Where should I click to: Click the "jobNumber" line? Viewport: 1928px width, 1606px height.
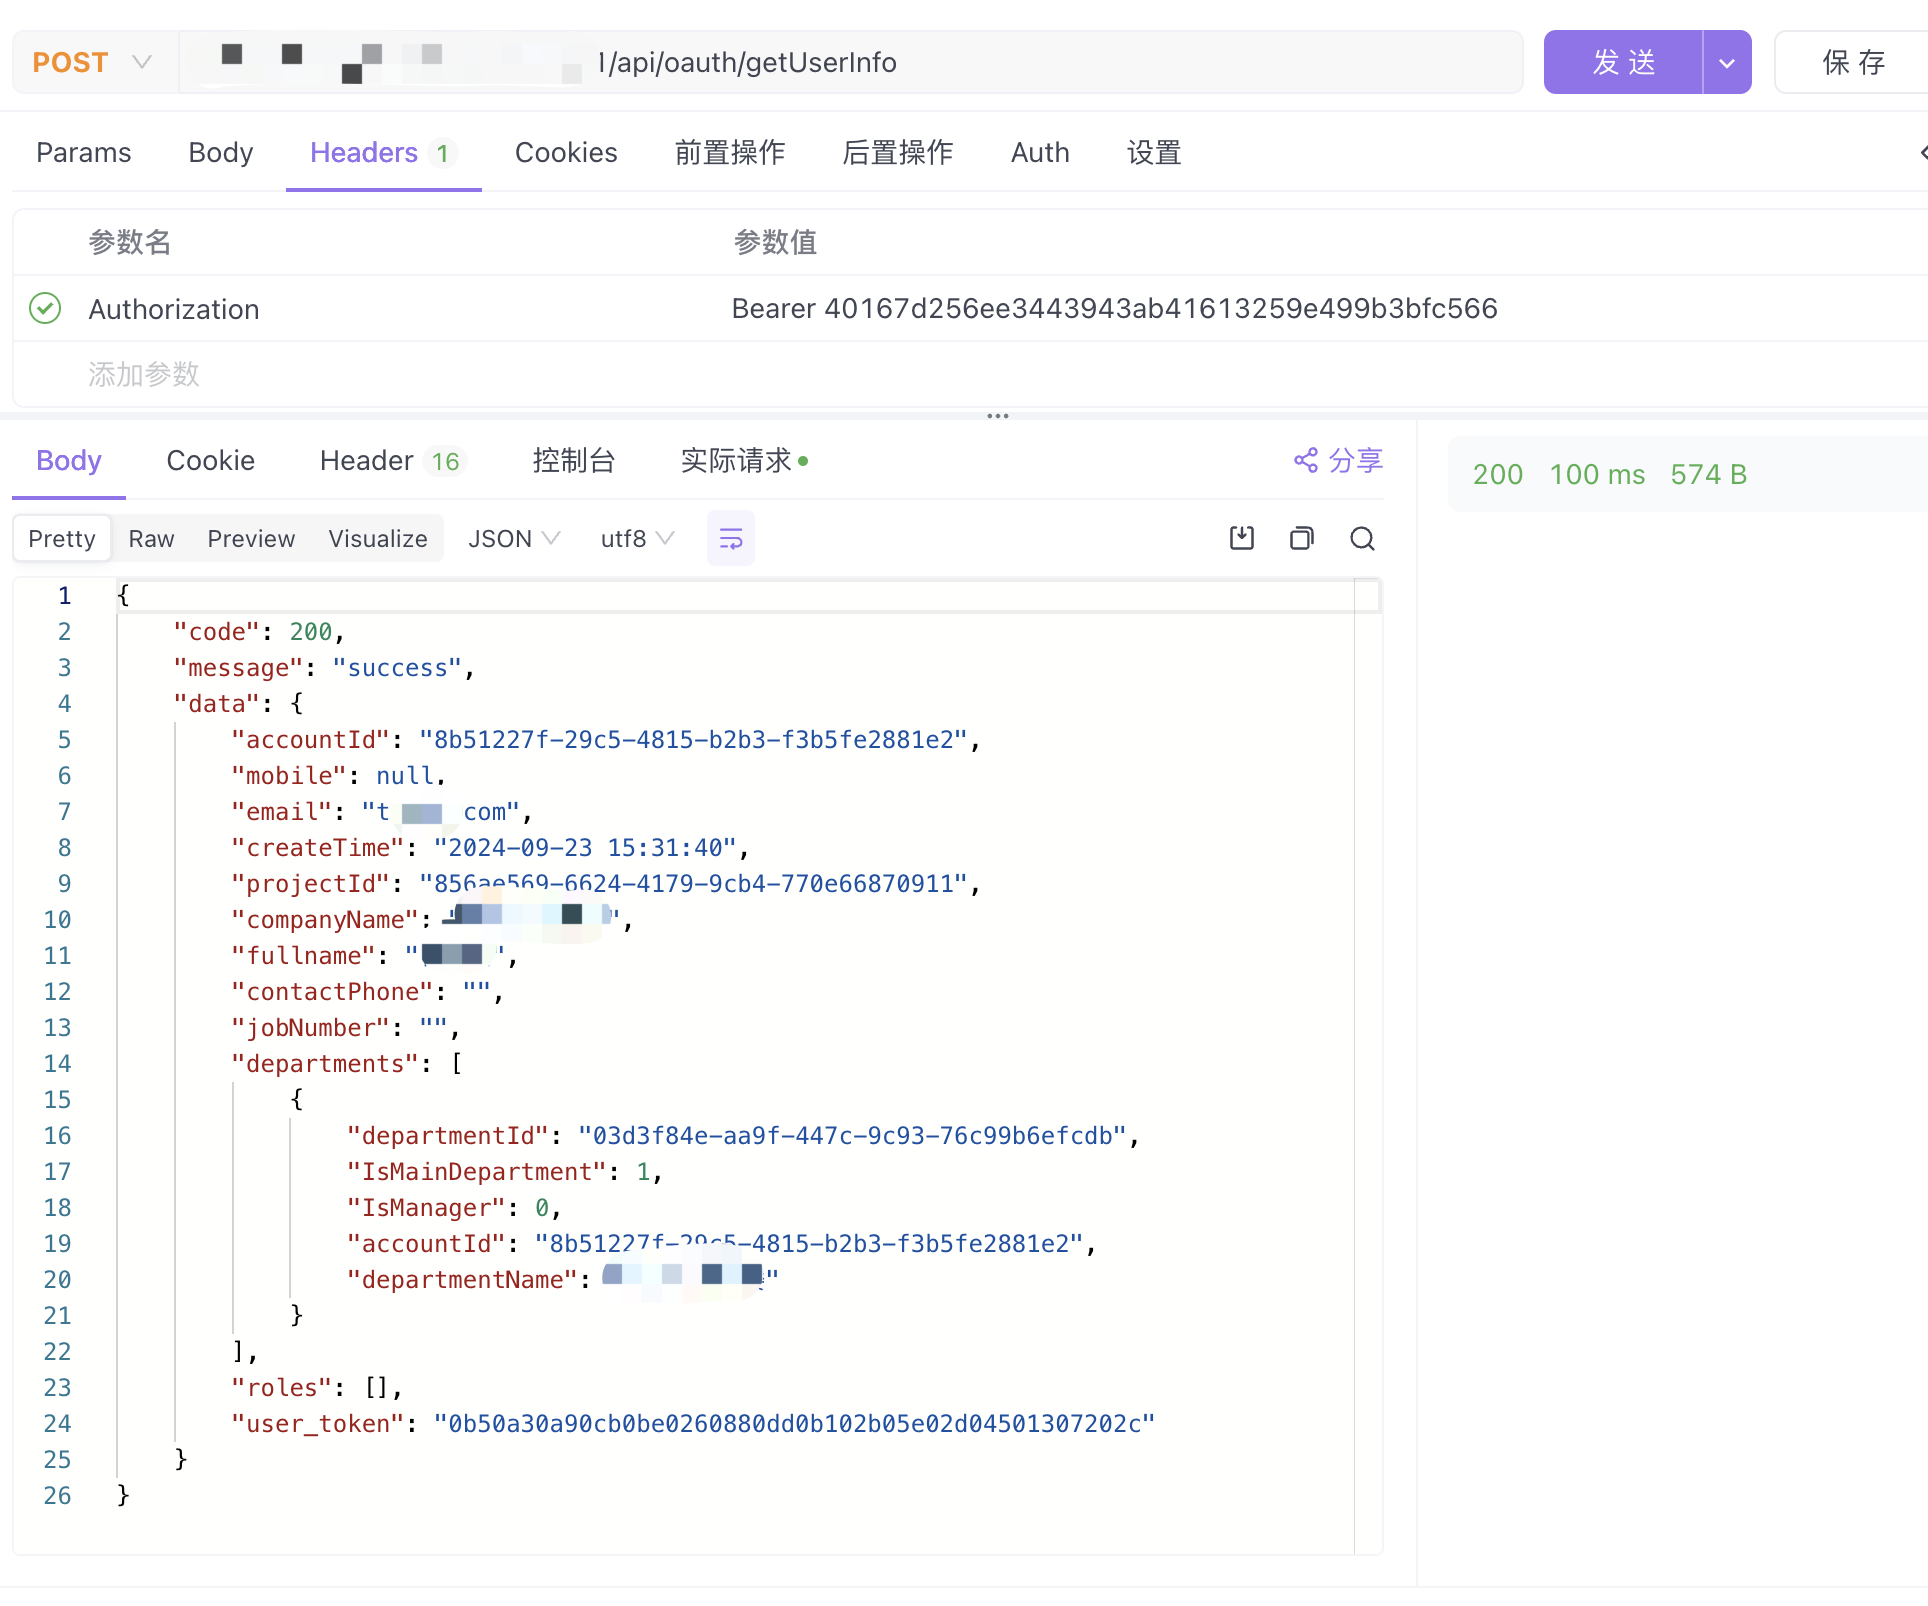(x=345, y=1027)
